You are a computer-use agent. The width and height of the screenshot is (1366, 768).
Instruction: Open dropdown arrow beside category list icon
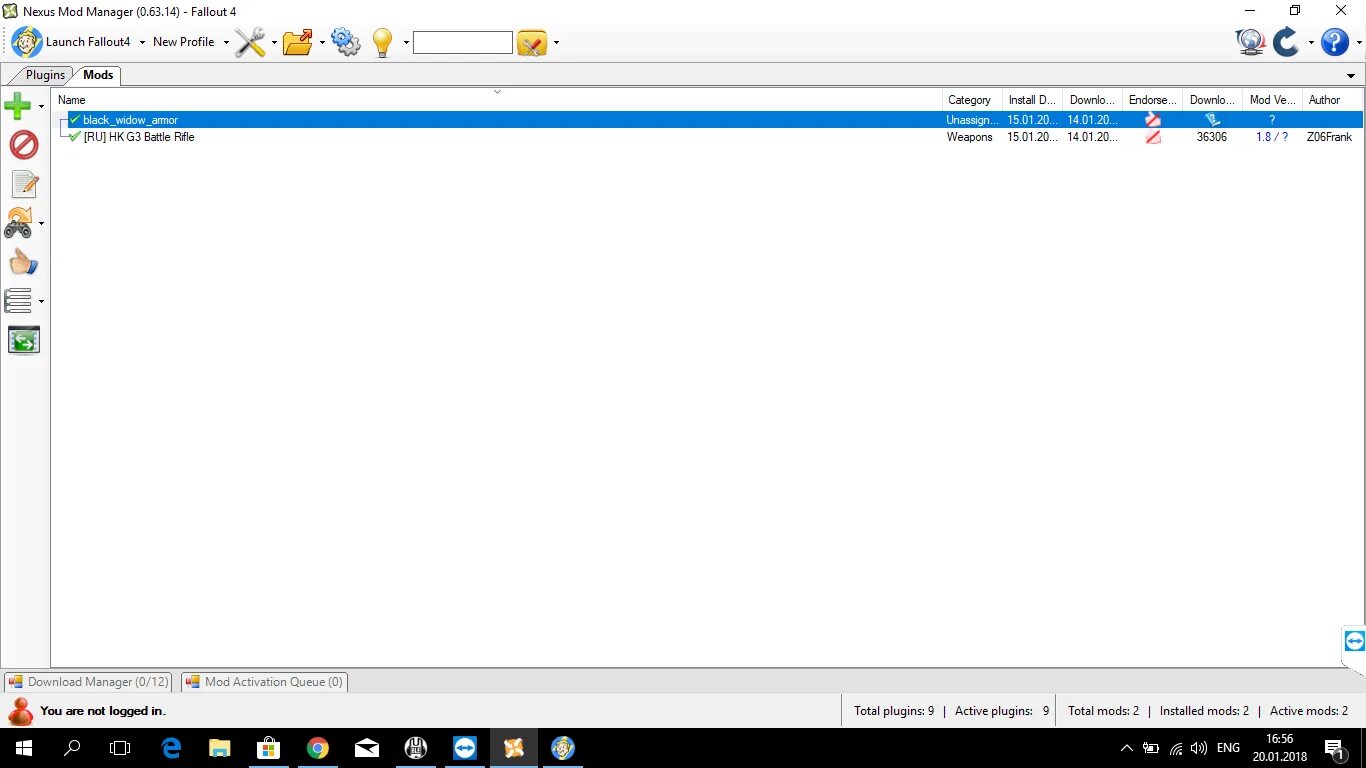point(41,301)
